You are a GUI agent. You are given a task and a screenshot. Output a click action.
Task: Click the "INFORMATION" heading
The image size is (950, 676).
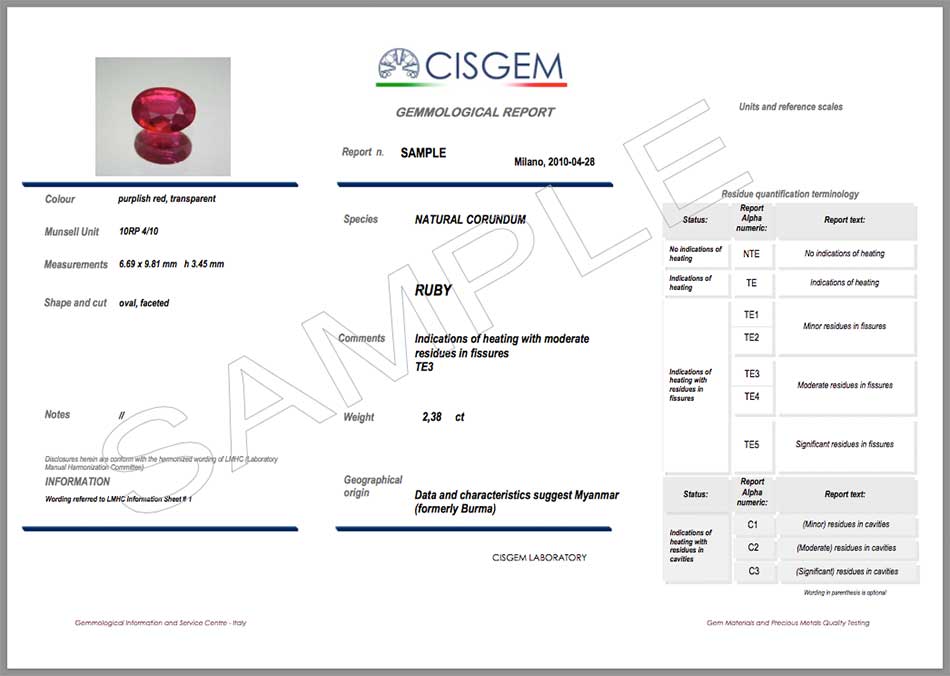[78, 482]
